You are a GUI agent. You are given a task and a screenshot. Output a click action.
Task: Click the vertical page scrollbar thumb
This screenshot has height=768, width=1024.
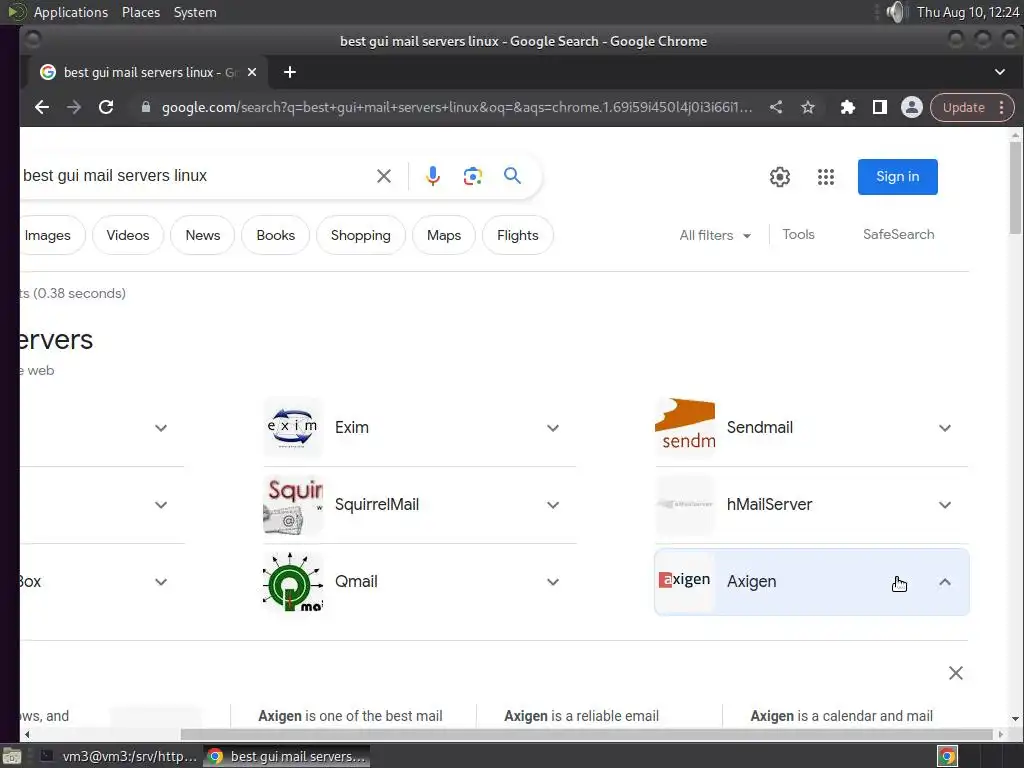pyautogui.click(x=1015, y=187)
